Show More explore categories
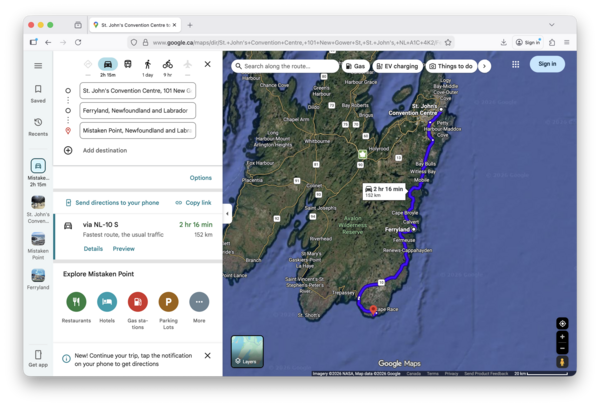 [x=199, y=302]
